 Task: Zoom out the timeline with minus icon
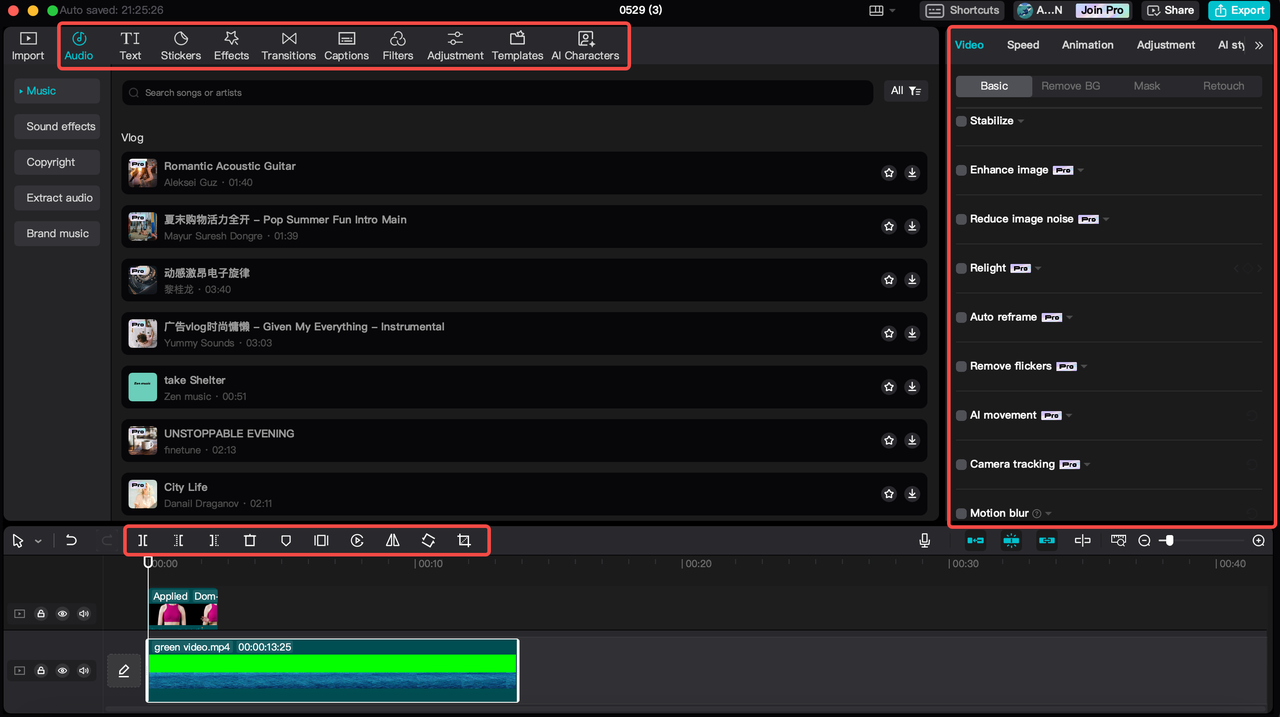tap(1144, 540)
